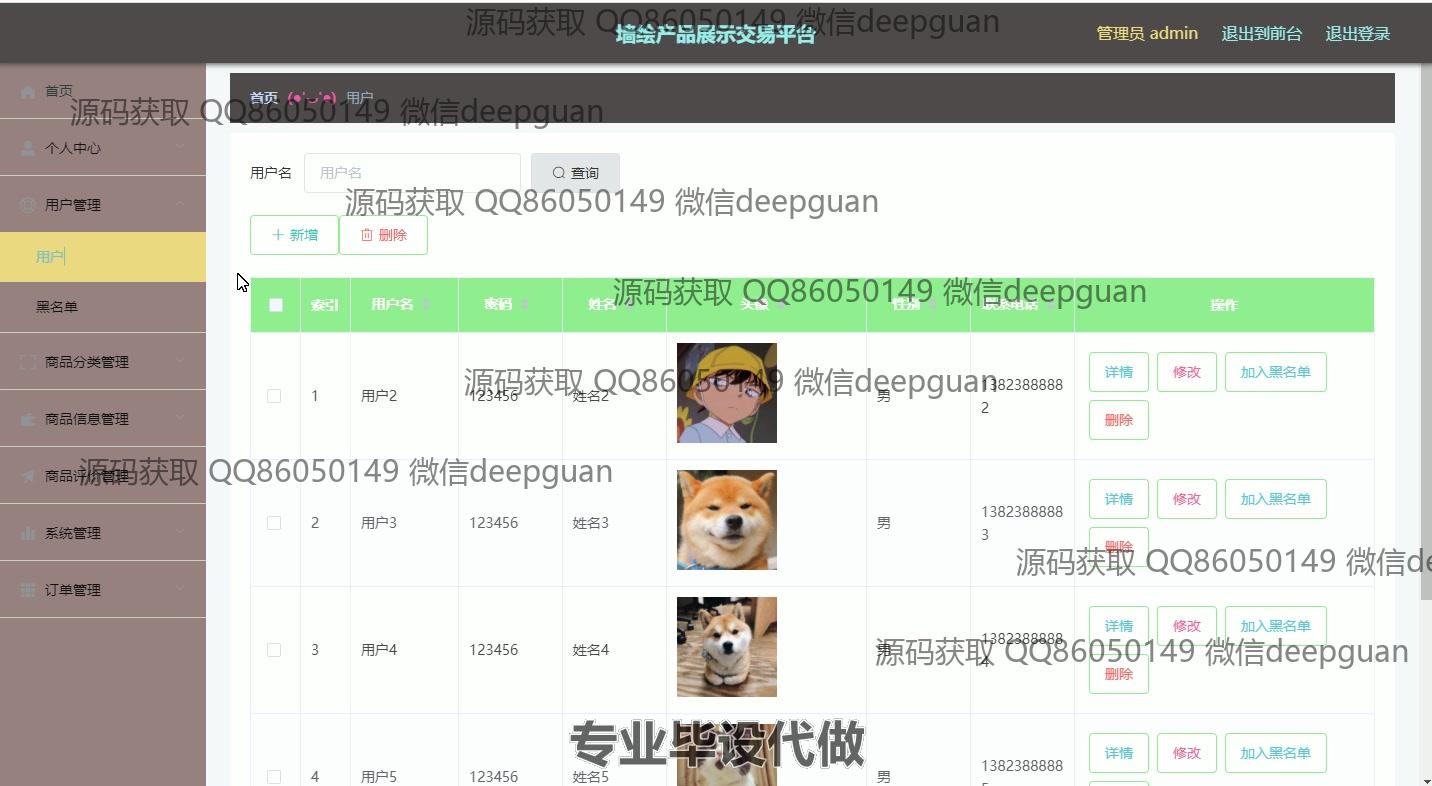The height and width of the screenshot is (786, 1432).
Task: Click the person icon beside 个人中心
Action: tap(28, 148)
